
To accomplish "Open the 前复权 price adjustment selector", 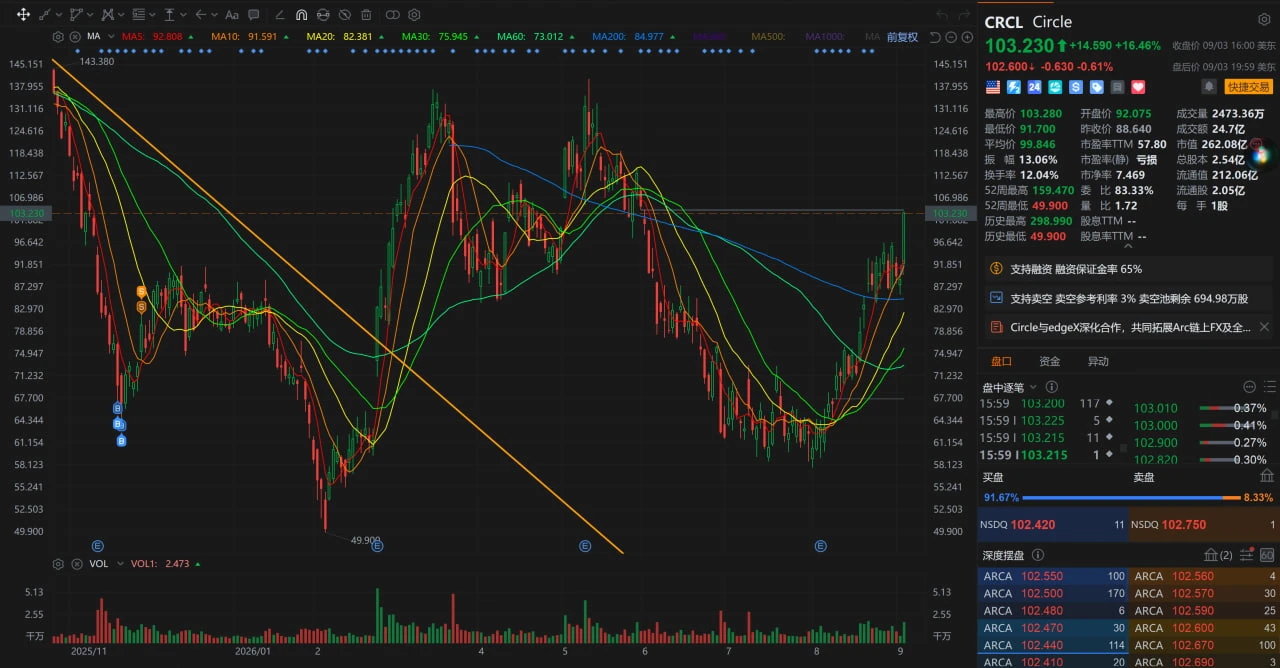I will 902,37.
